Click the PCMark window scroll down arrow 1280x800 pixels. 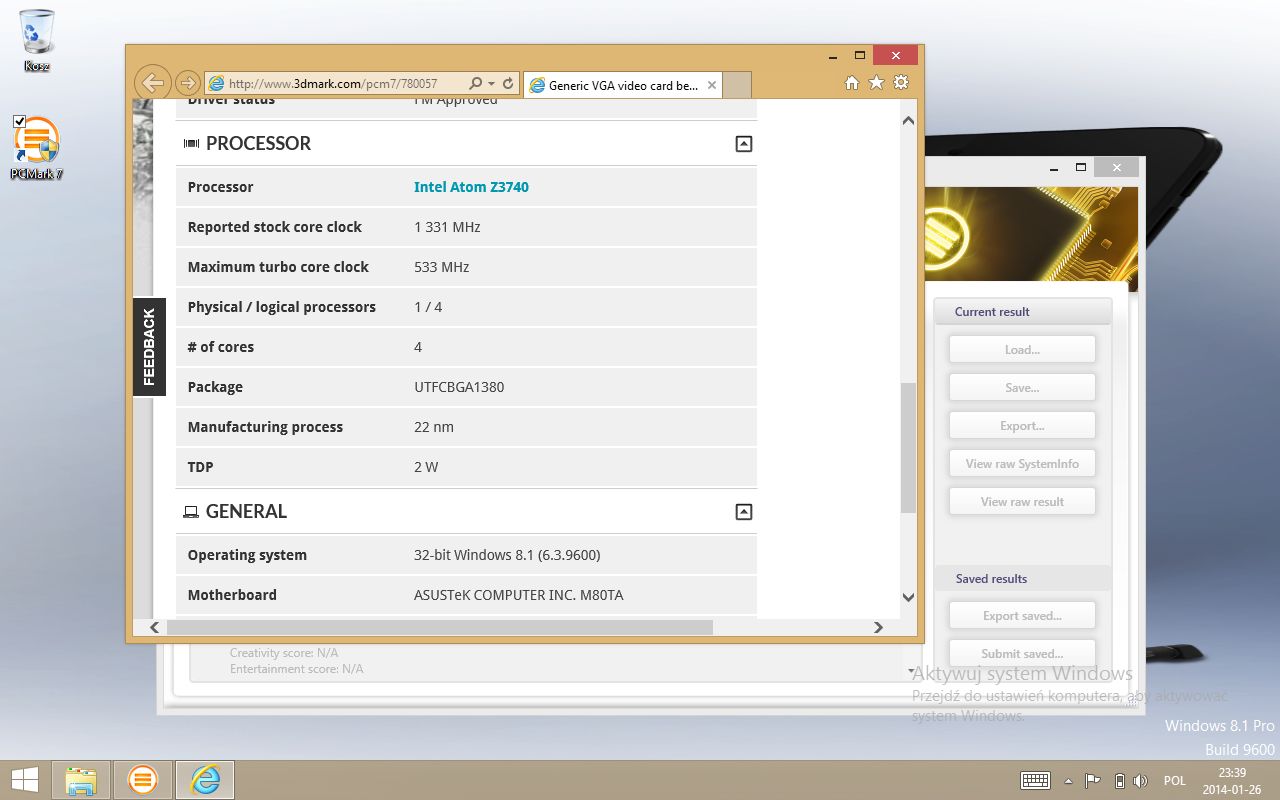coord(913,672)
